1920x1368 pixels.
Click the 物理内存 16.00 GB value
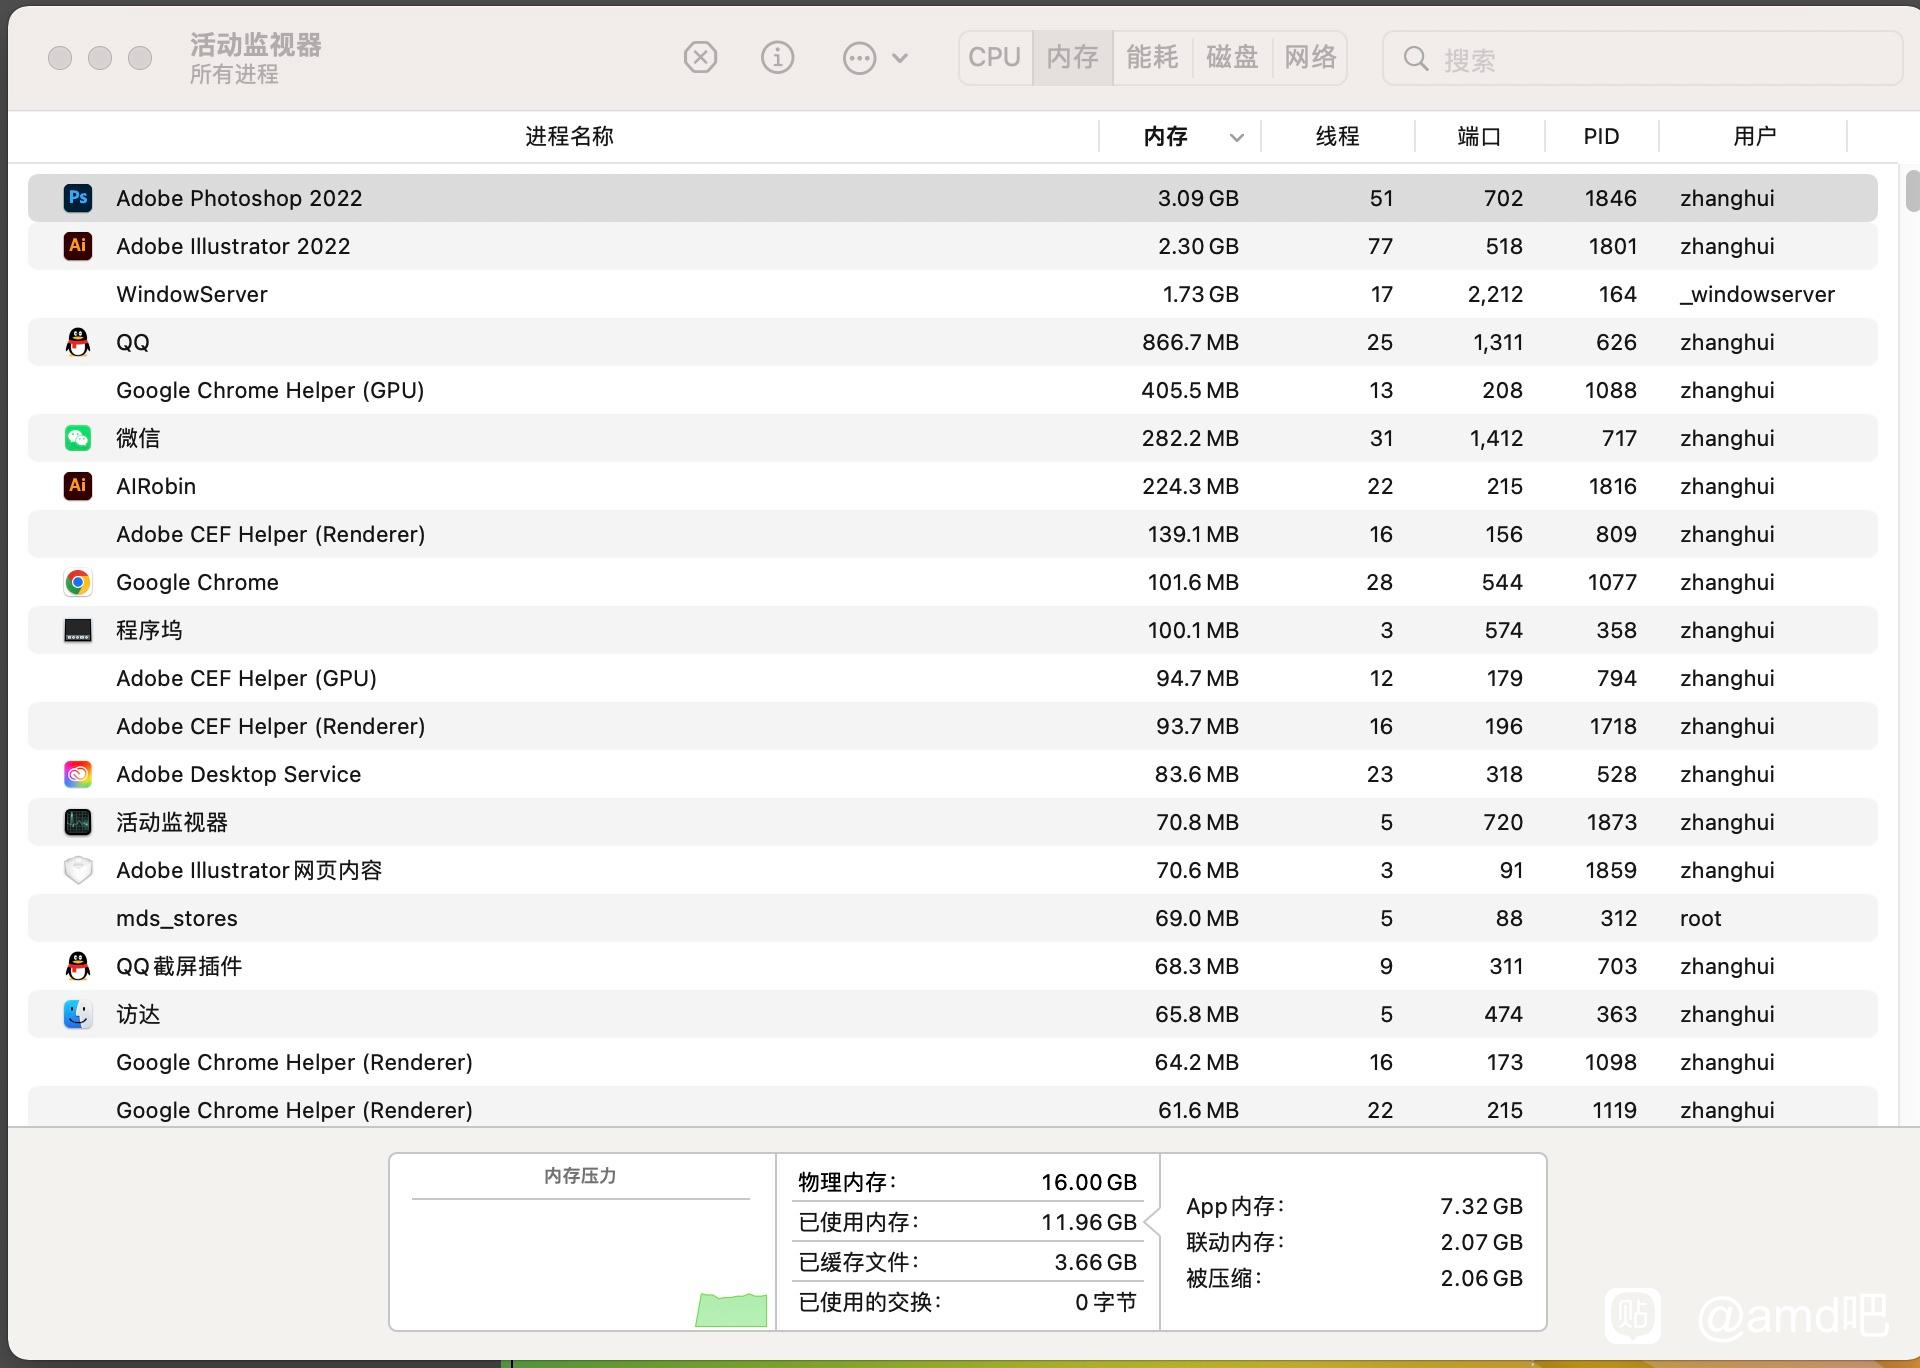point(1088,1182)
